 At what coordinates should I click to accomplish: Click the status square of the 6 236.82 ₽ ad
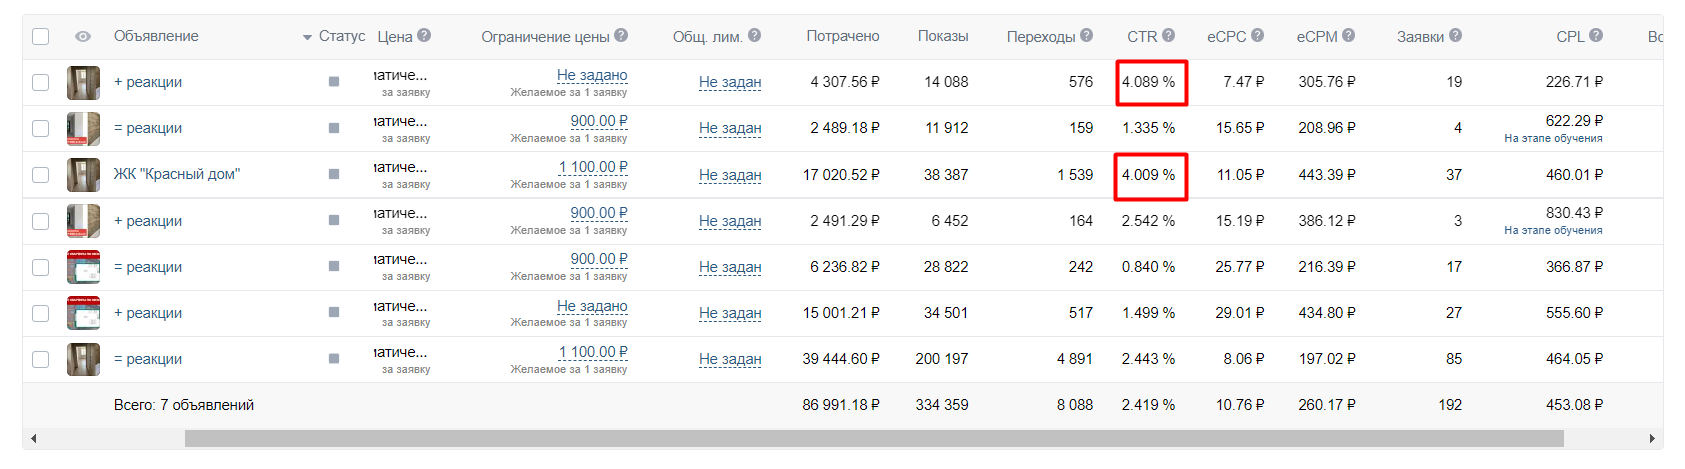[334, 266]
